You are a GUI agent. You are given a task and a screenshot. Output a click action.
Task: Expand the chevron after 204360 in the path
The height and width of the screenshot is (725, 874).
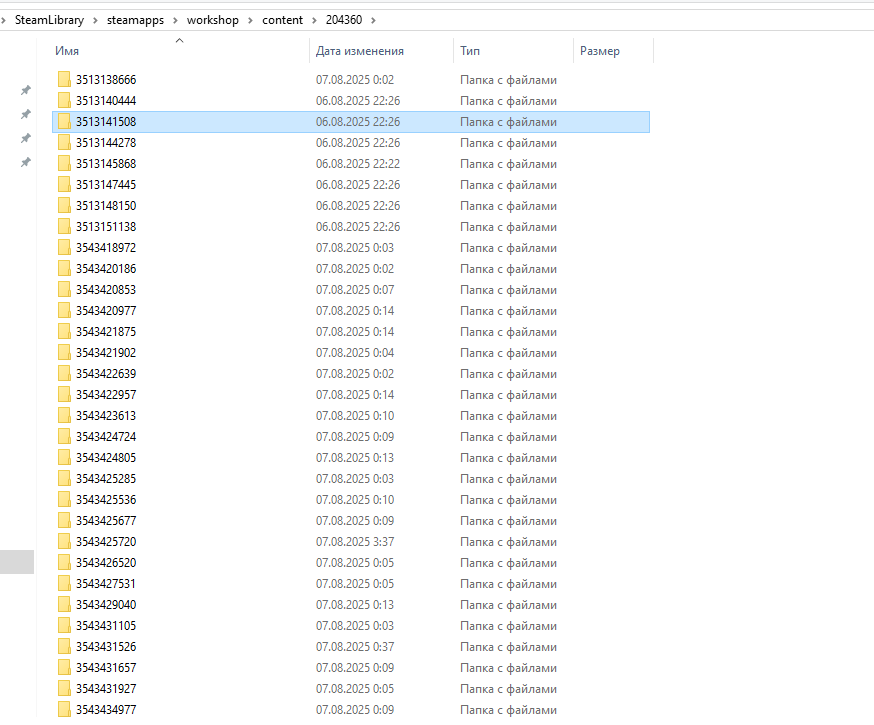click(373, 21)
